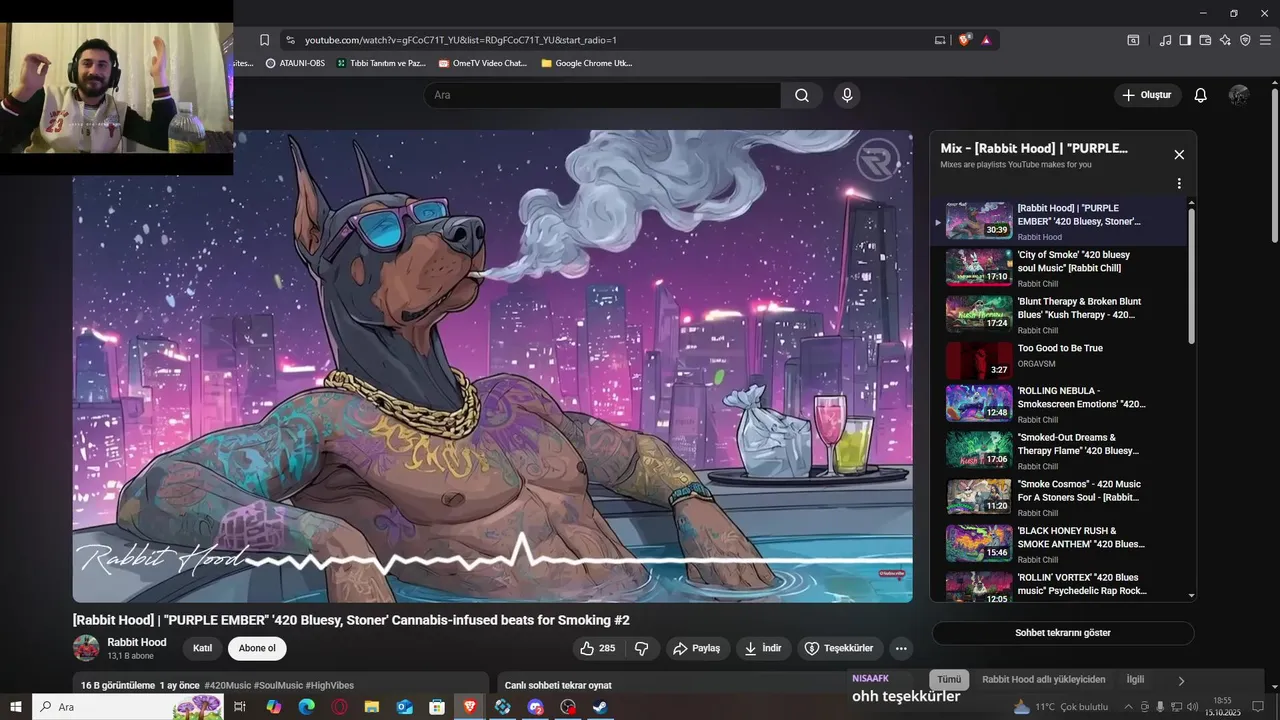Viewport: 1280px width, 720px height.
Task: Open the Brave Wallet icon
Action: (x=1205, y=40)
